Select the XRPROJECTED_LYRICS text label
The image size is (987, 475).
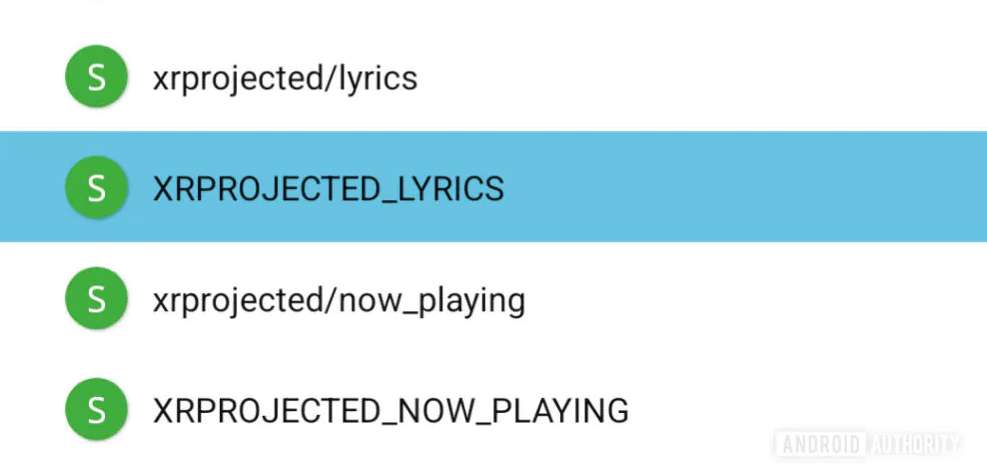click(x=328, y=188)
